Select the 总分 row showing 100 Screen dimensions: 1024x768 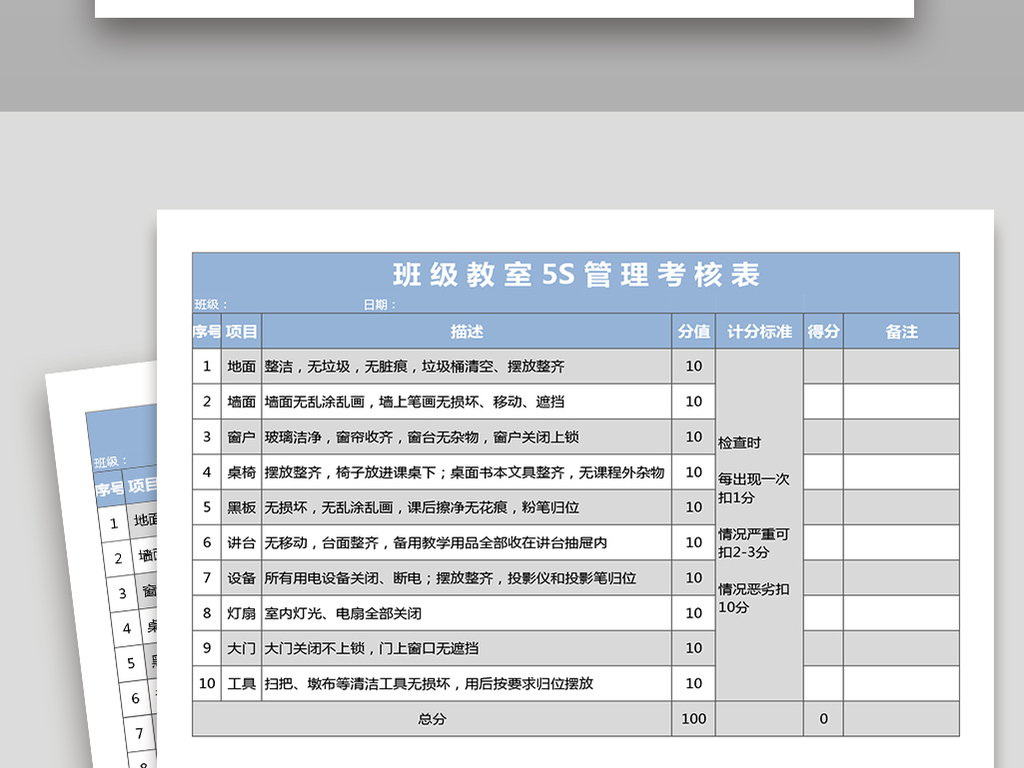point(430,718)
